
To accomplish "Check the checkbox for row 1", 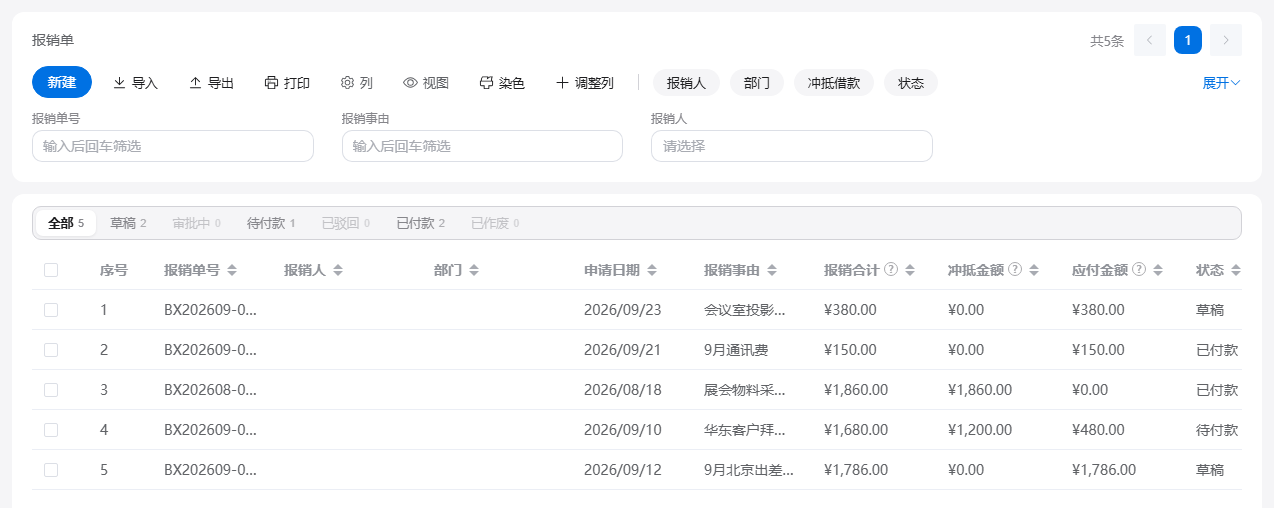I will pos(51,310).
